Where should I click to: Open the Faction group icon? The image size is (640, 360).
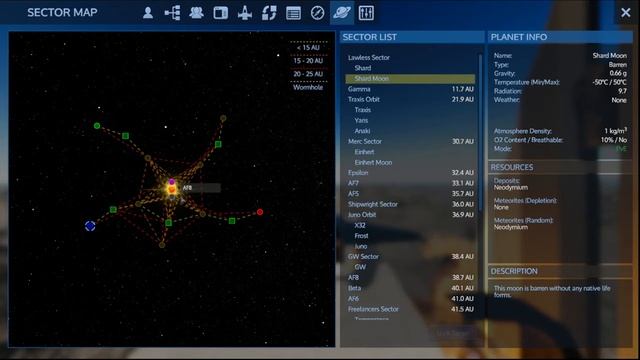[x=196, y=13]
